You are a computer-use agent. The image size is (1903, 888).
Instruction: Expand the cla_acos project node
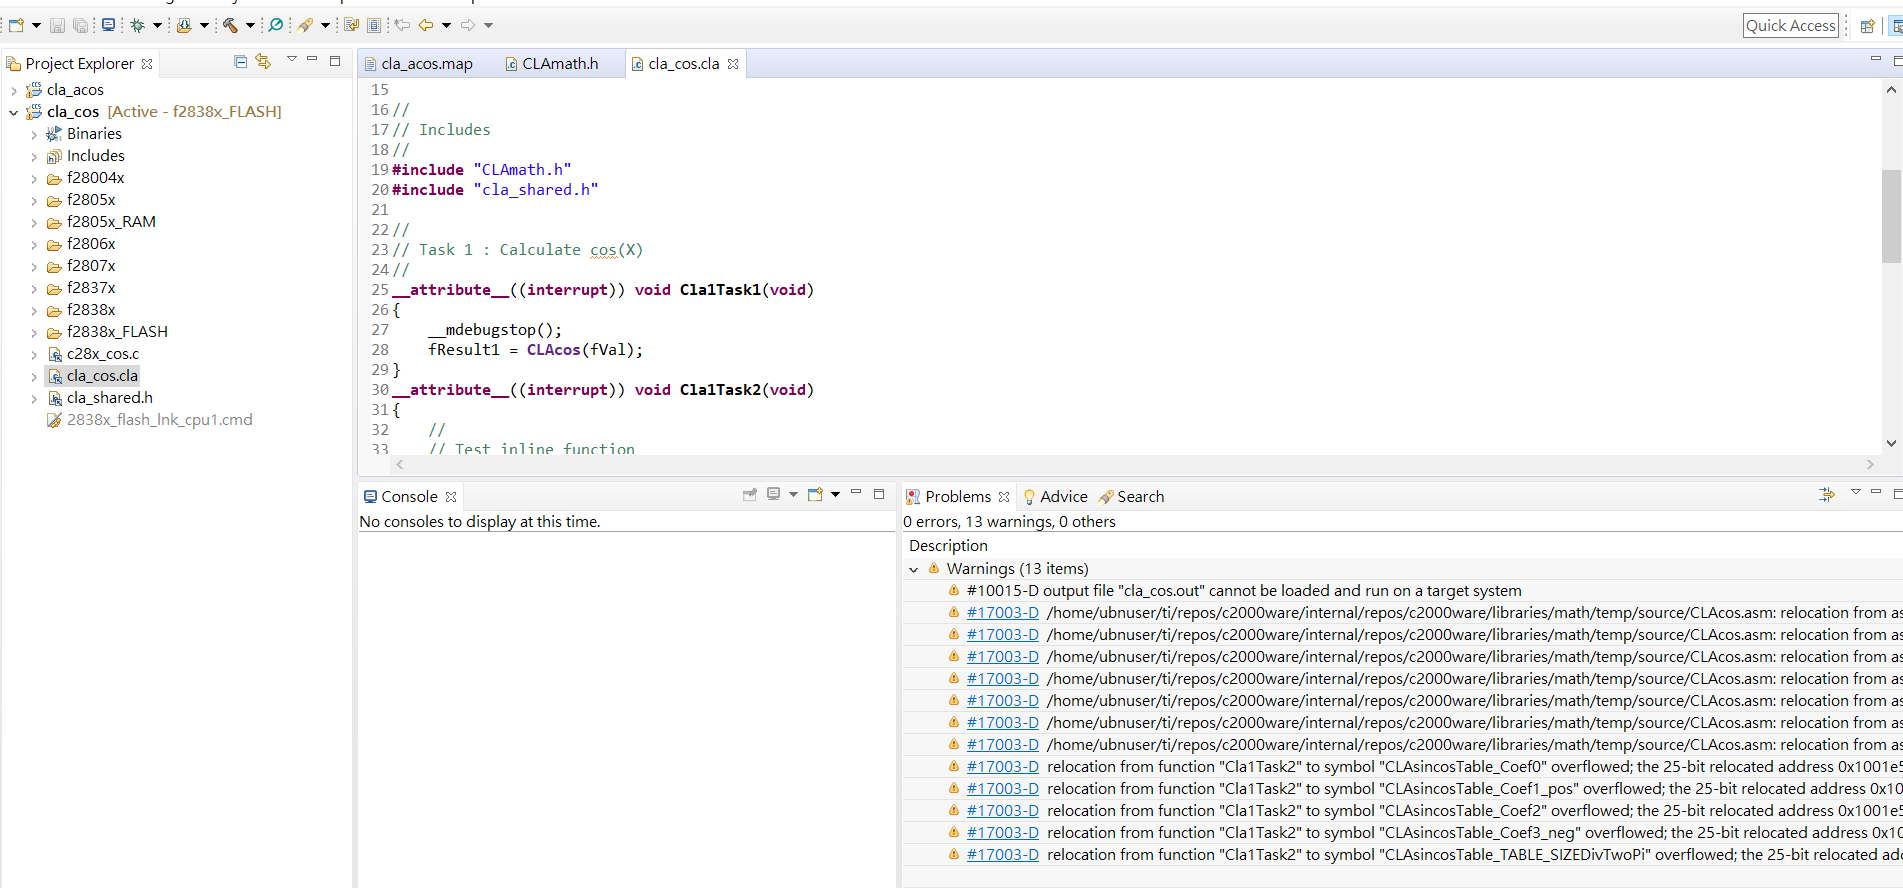(13, 90)
